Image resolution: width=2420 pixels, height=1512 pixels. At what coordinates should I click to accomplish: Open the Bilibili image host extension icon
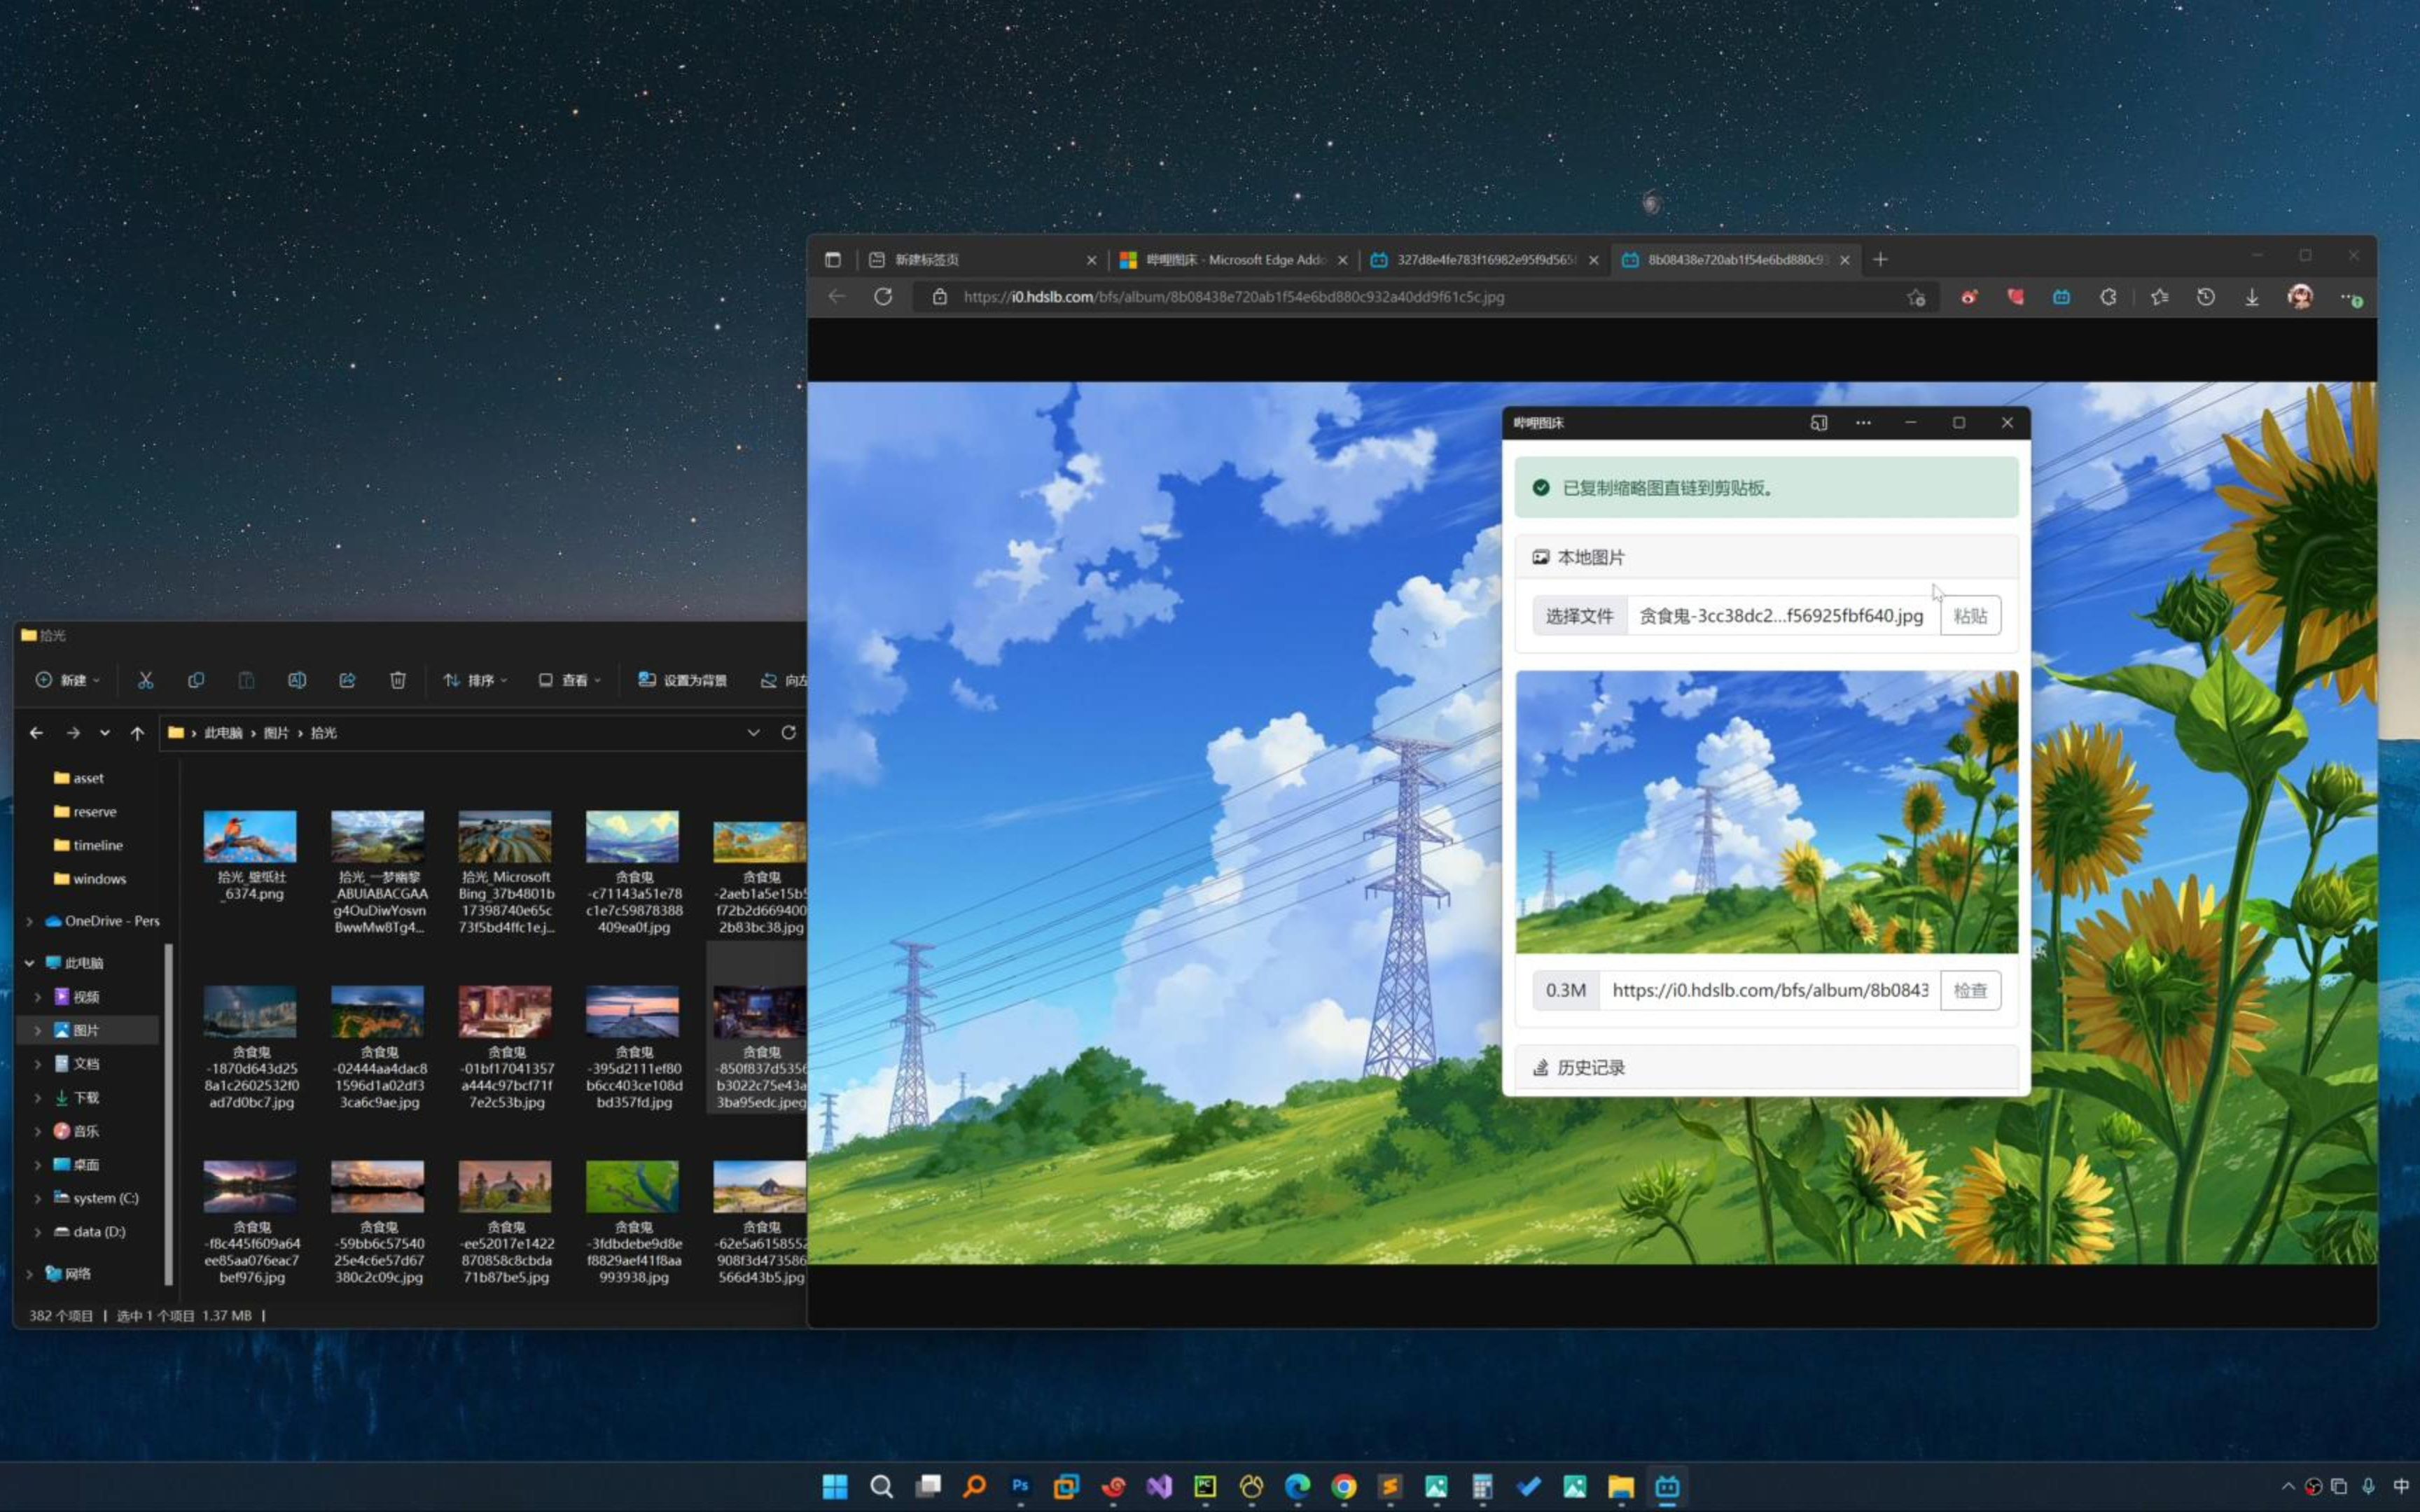coord(2061,297)
